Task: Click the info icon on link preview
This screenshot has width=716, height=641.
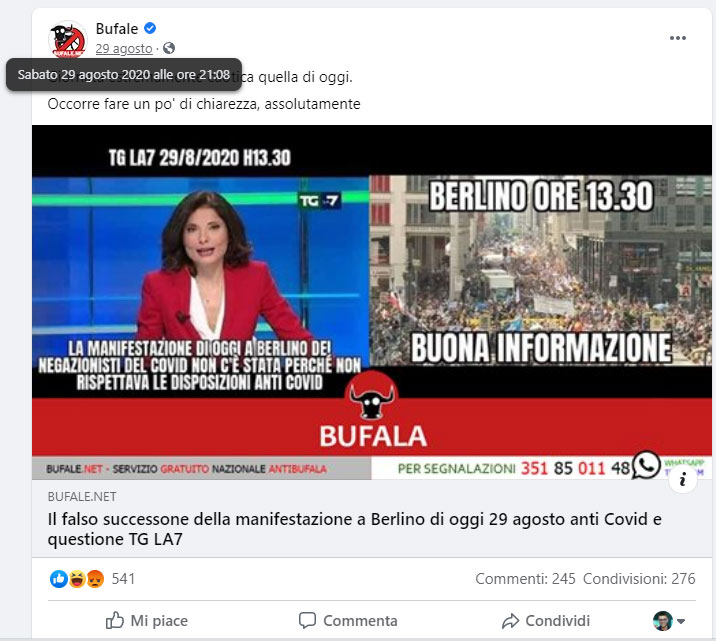Action: click(683, 479)
